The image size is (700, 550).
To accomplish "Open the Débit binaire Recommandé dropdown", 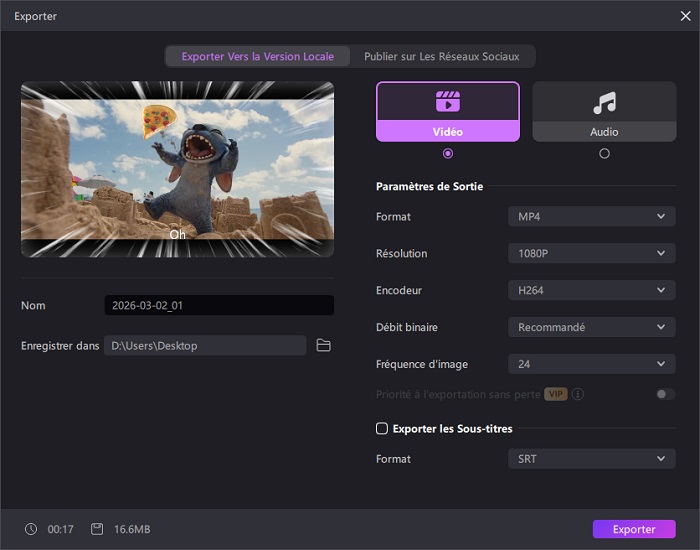I will pos(592,327).
